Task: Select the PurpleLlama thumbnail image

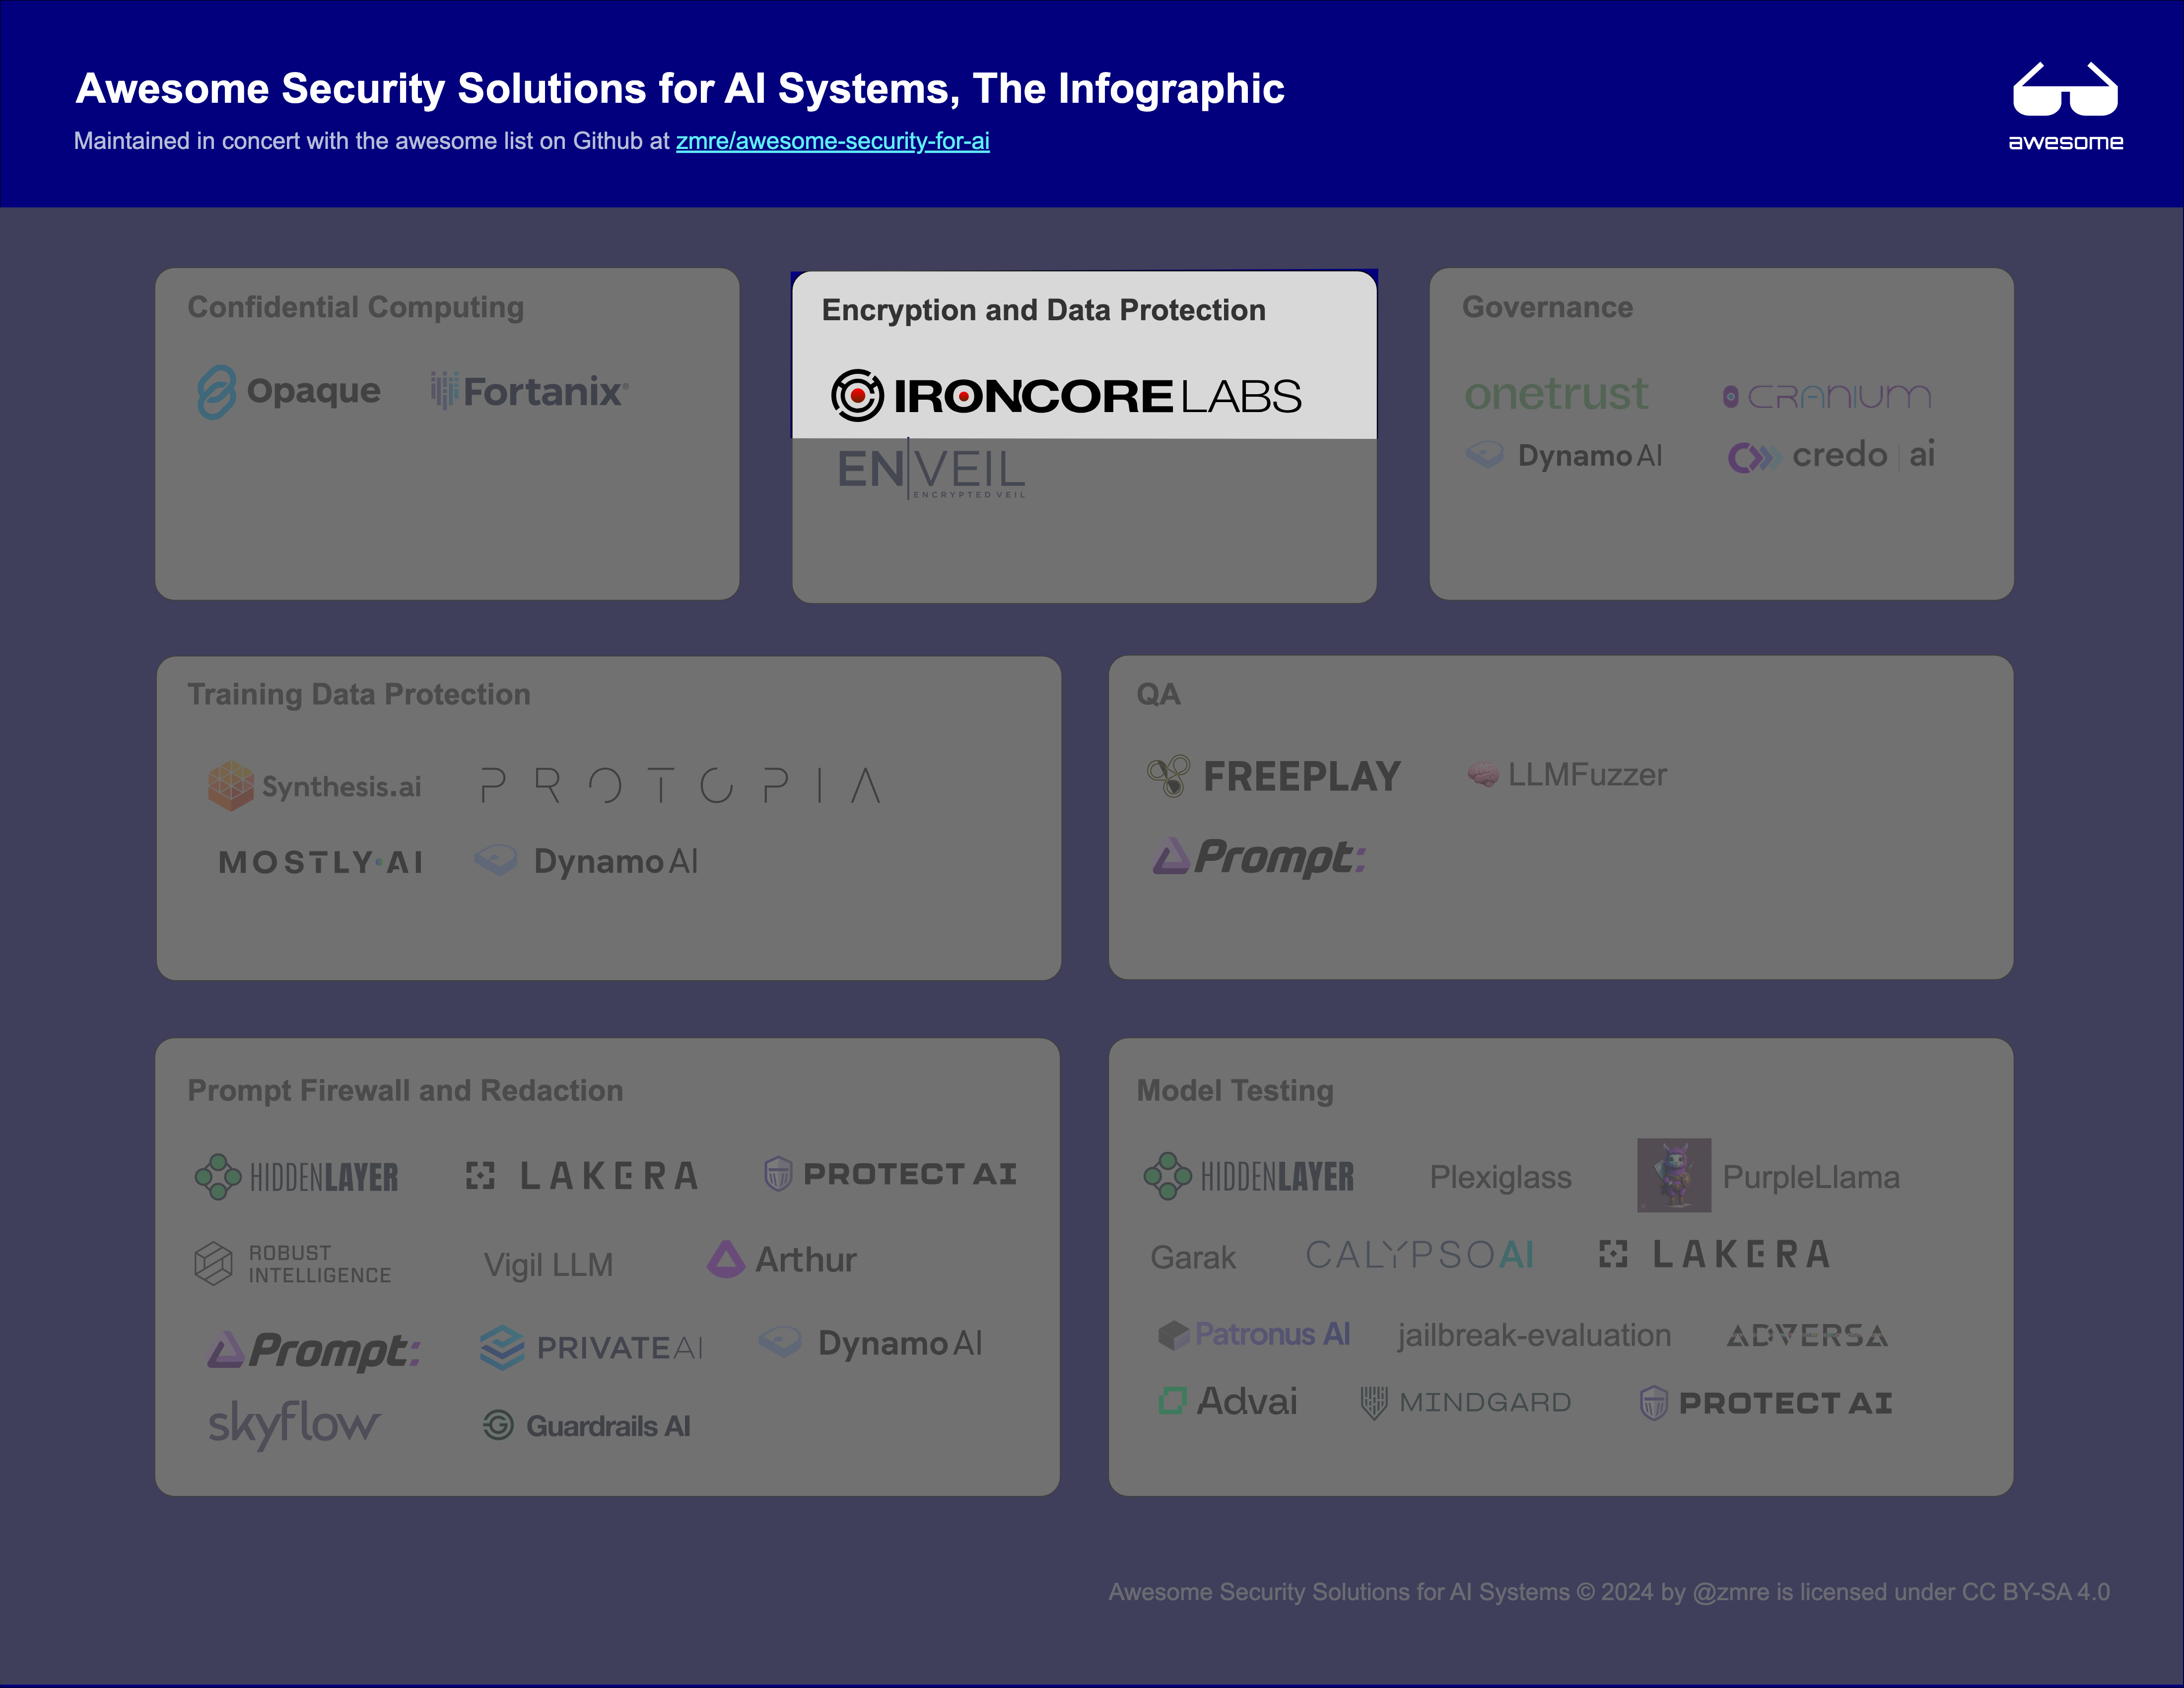Action: [x=1674, y=1175]
